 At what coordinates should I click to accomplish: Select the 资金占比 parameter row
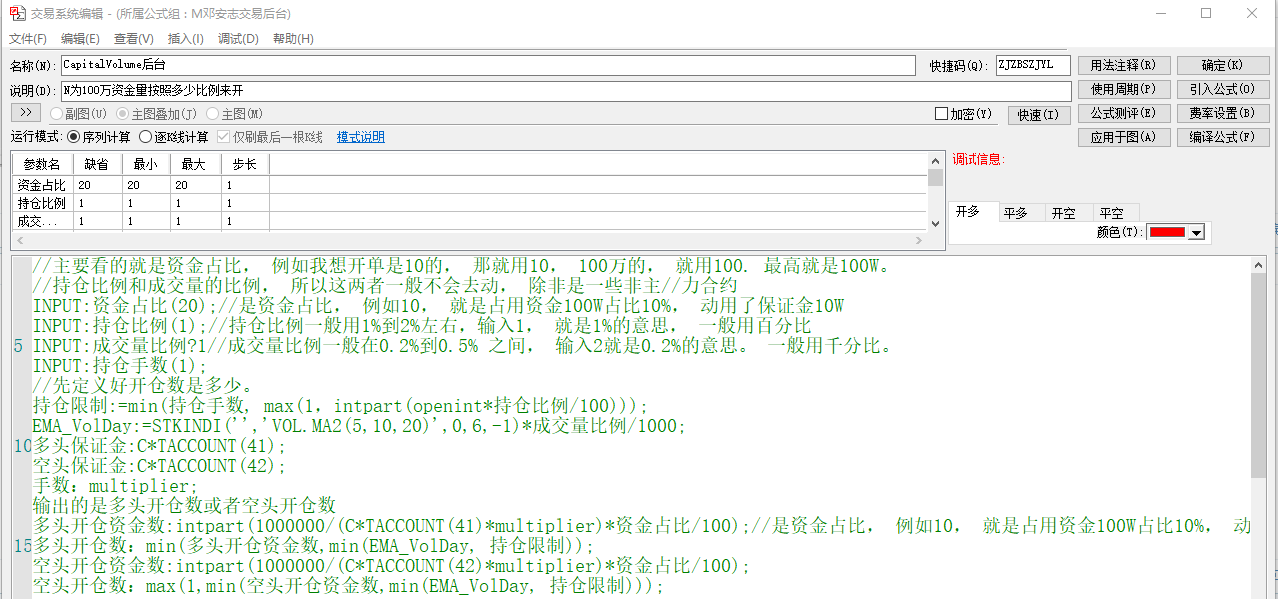click(470, 185)
